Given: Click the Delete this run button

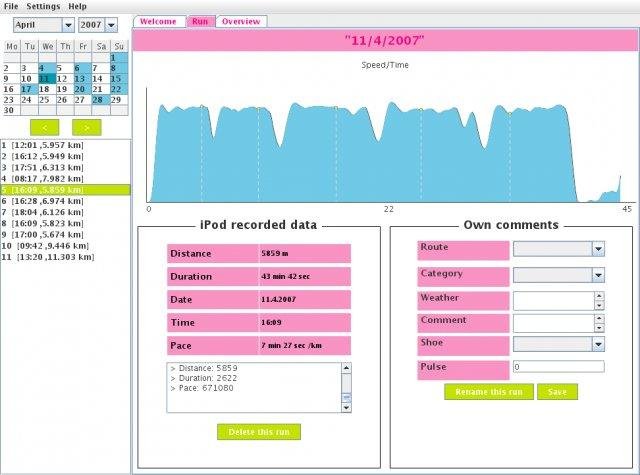Looking at the screenshot, I should (x=259, y=432).
